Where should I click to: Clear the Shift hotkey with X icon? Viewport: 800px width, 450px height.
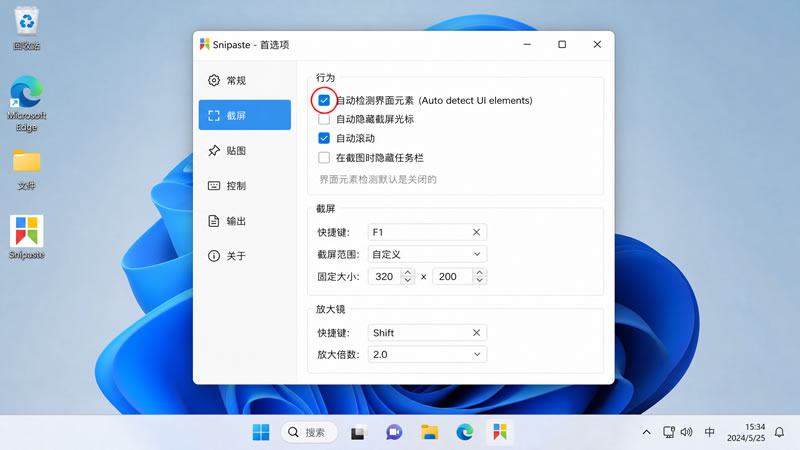point(477,333)
